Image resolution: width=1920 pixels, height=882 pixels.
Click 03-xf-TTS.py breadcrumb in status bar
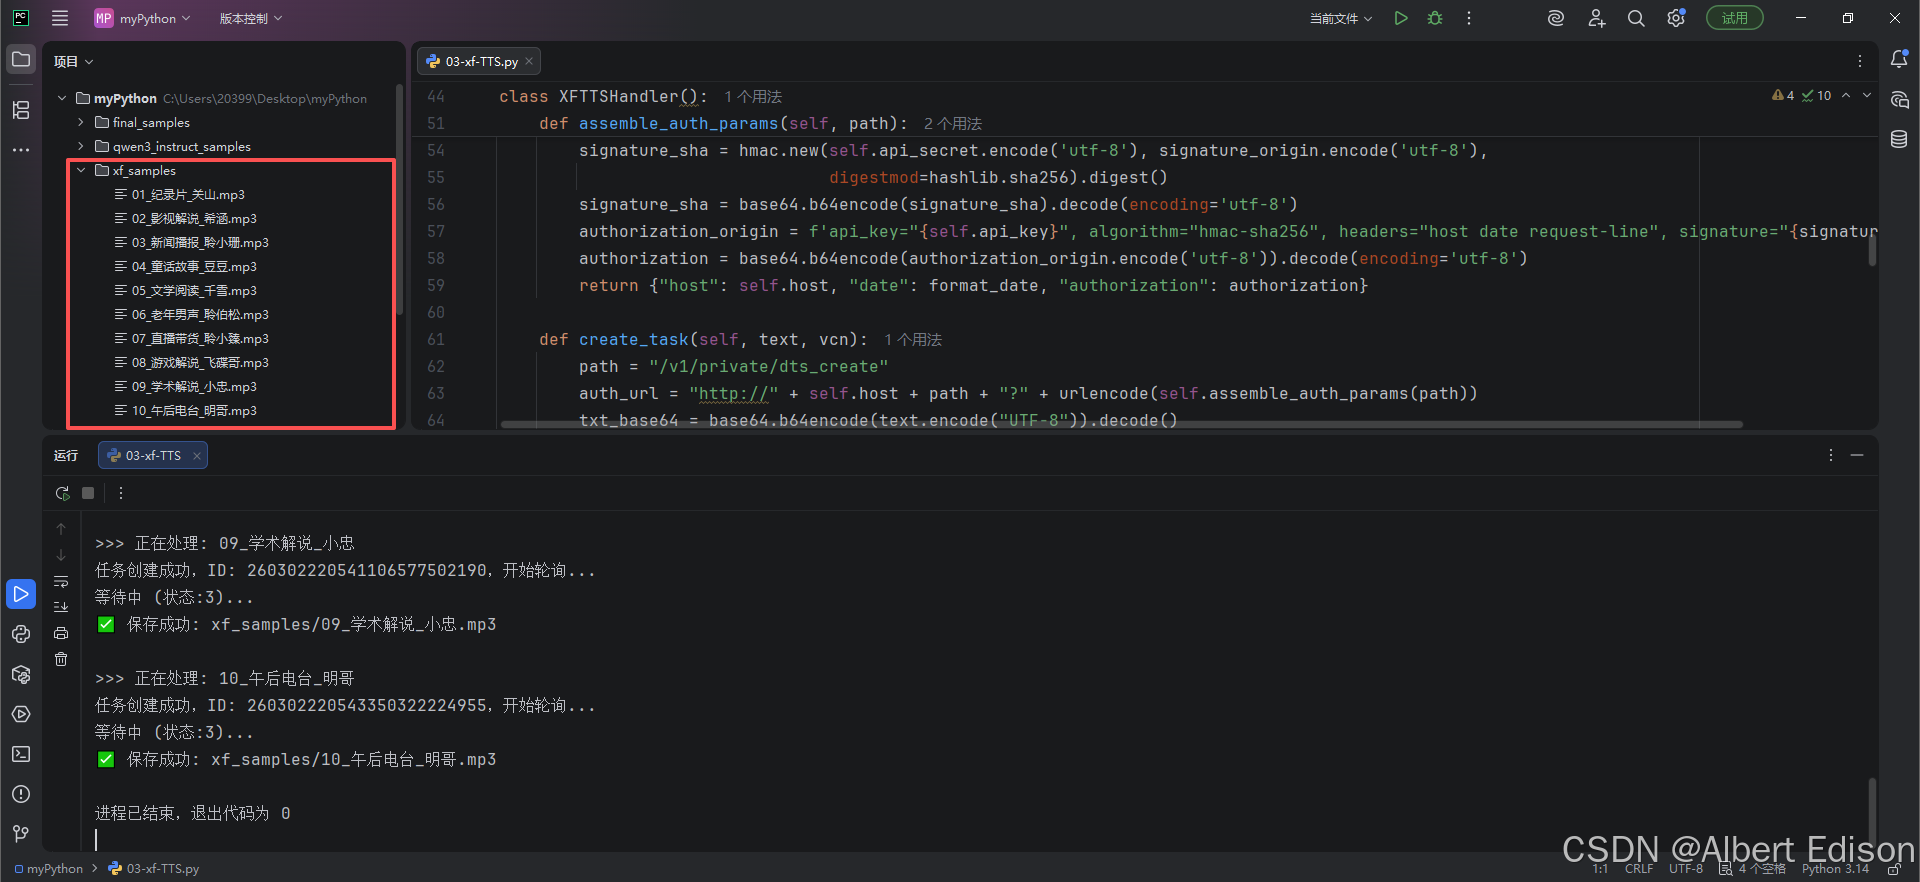[x=154, y=868]
